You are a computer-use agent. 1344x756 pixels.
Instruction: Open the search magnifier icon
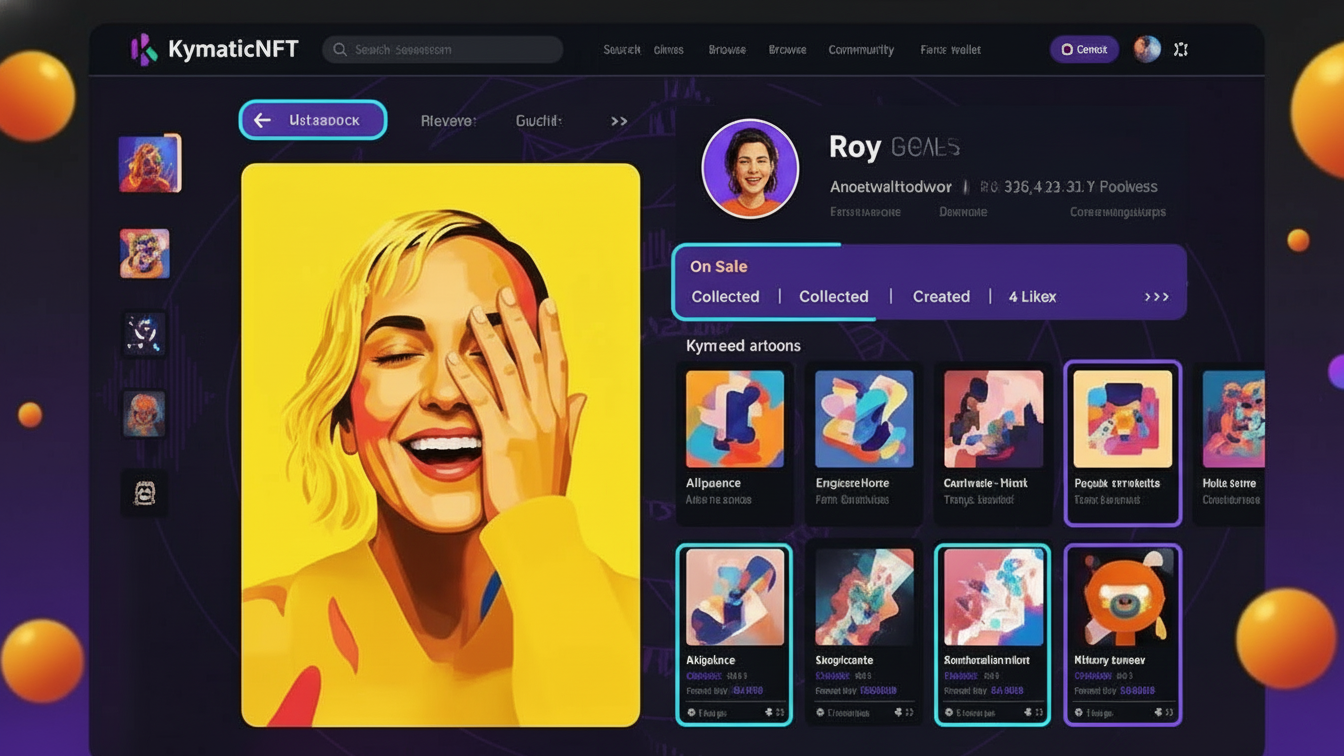(x=339, y=48)
